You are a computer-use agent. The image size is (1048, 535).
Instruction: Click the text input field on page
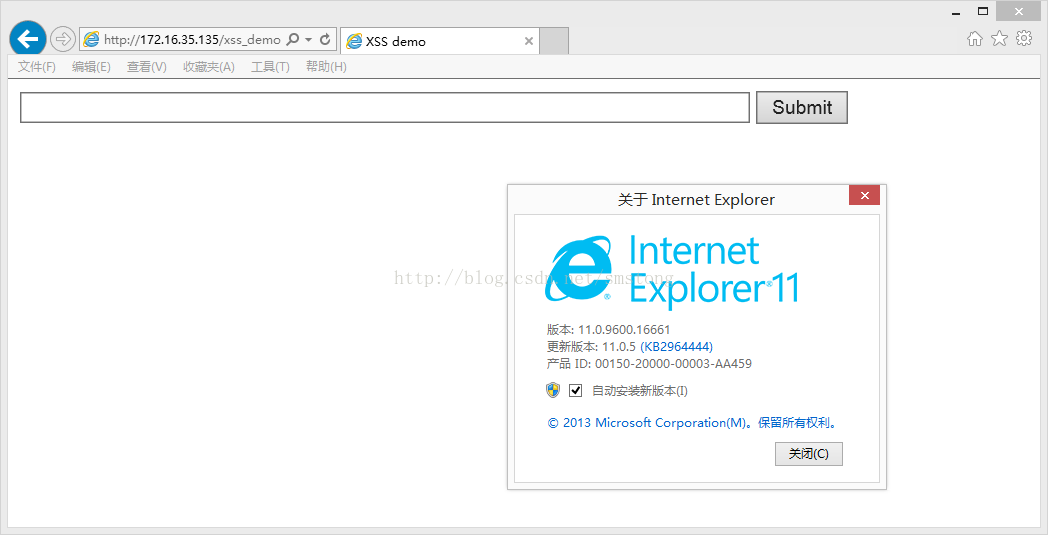[385, 108]
